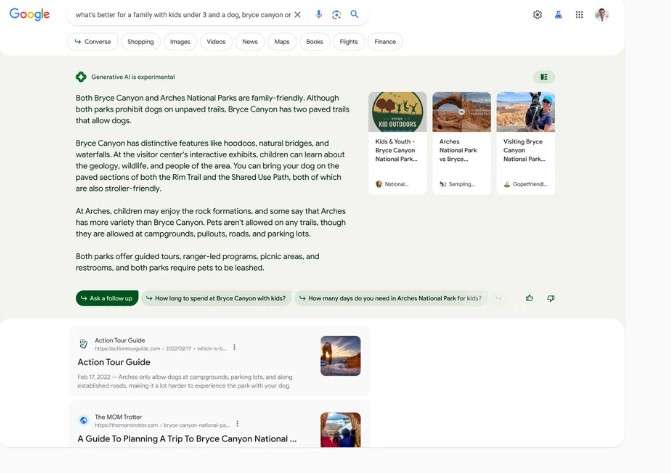Give thumbs up to the AI answer
The height and width of the screenshot is (473, 671).
pyautogui.click(x=529, y=298)
